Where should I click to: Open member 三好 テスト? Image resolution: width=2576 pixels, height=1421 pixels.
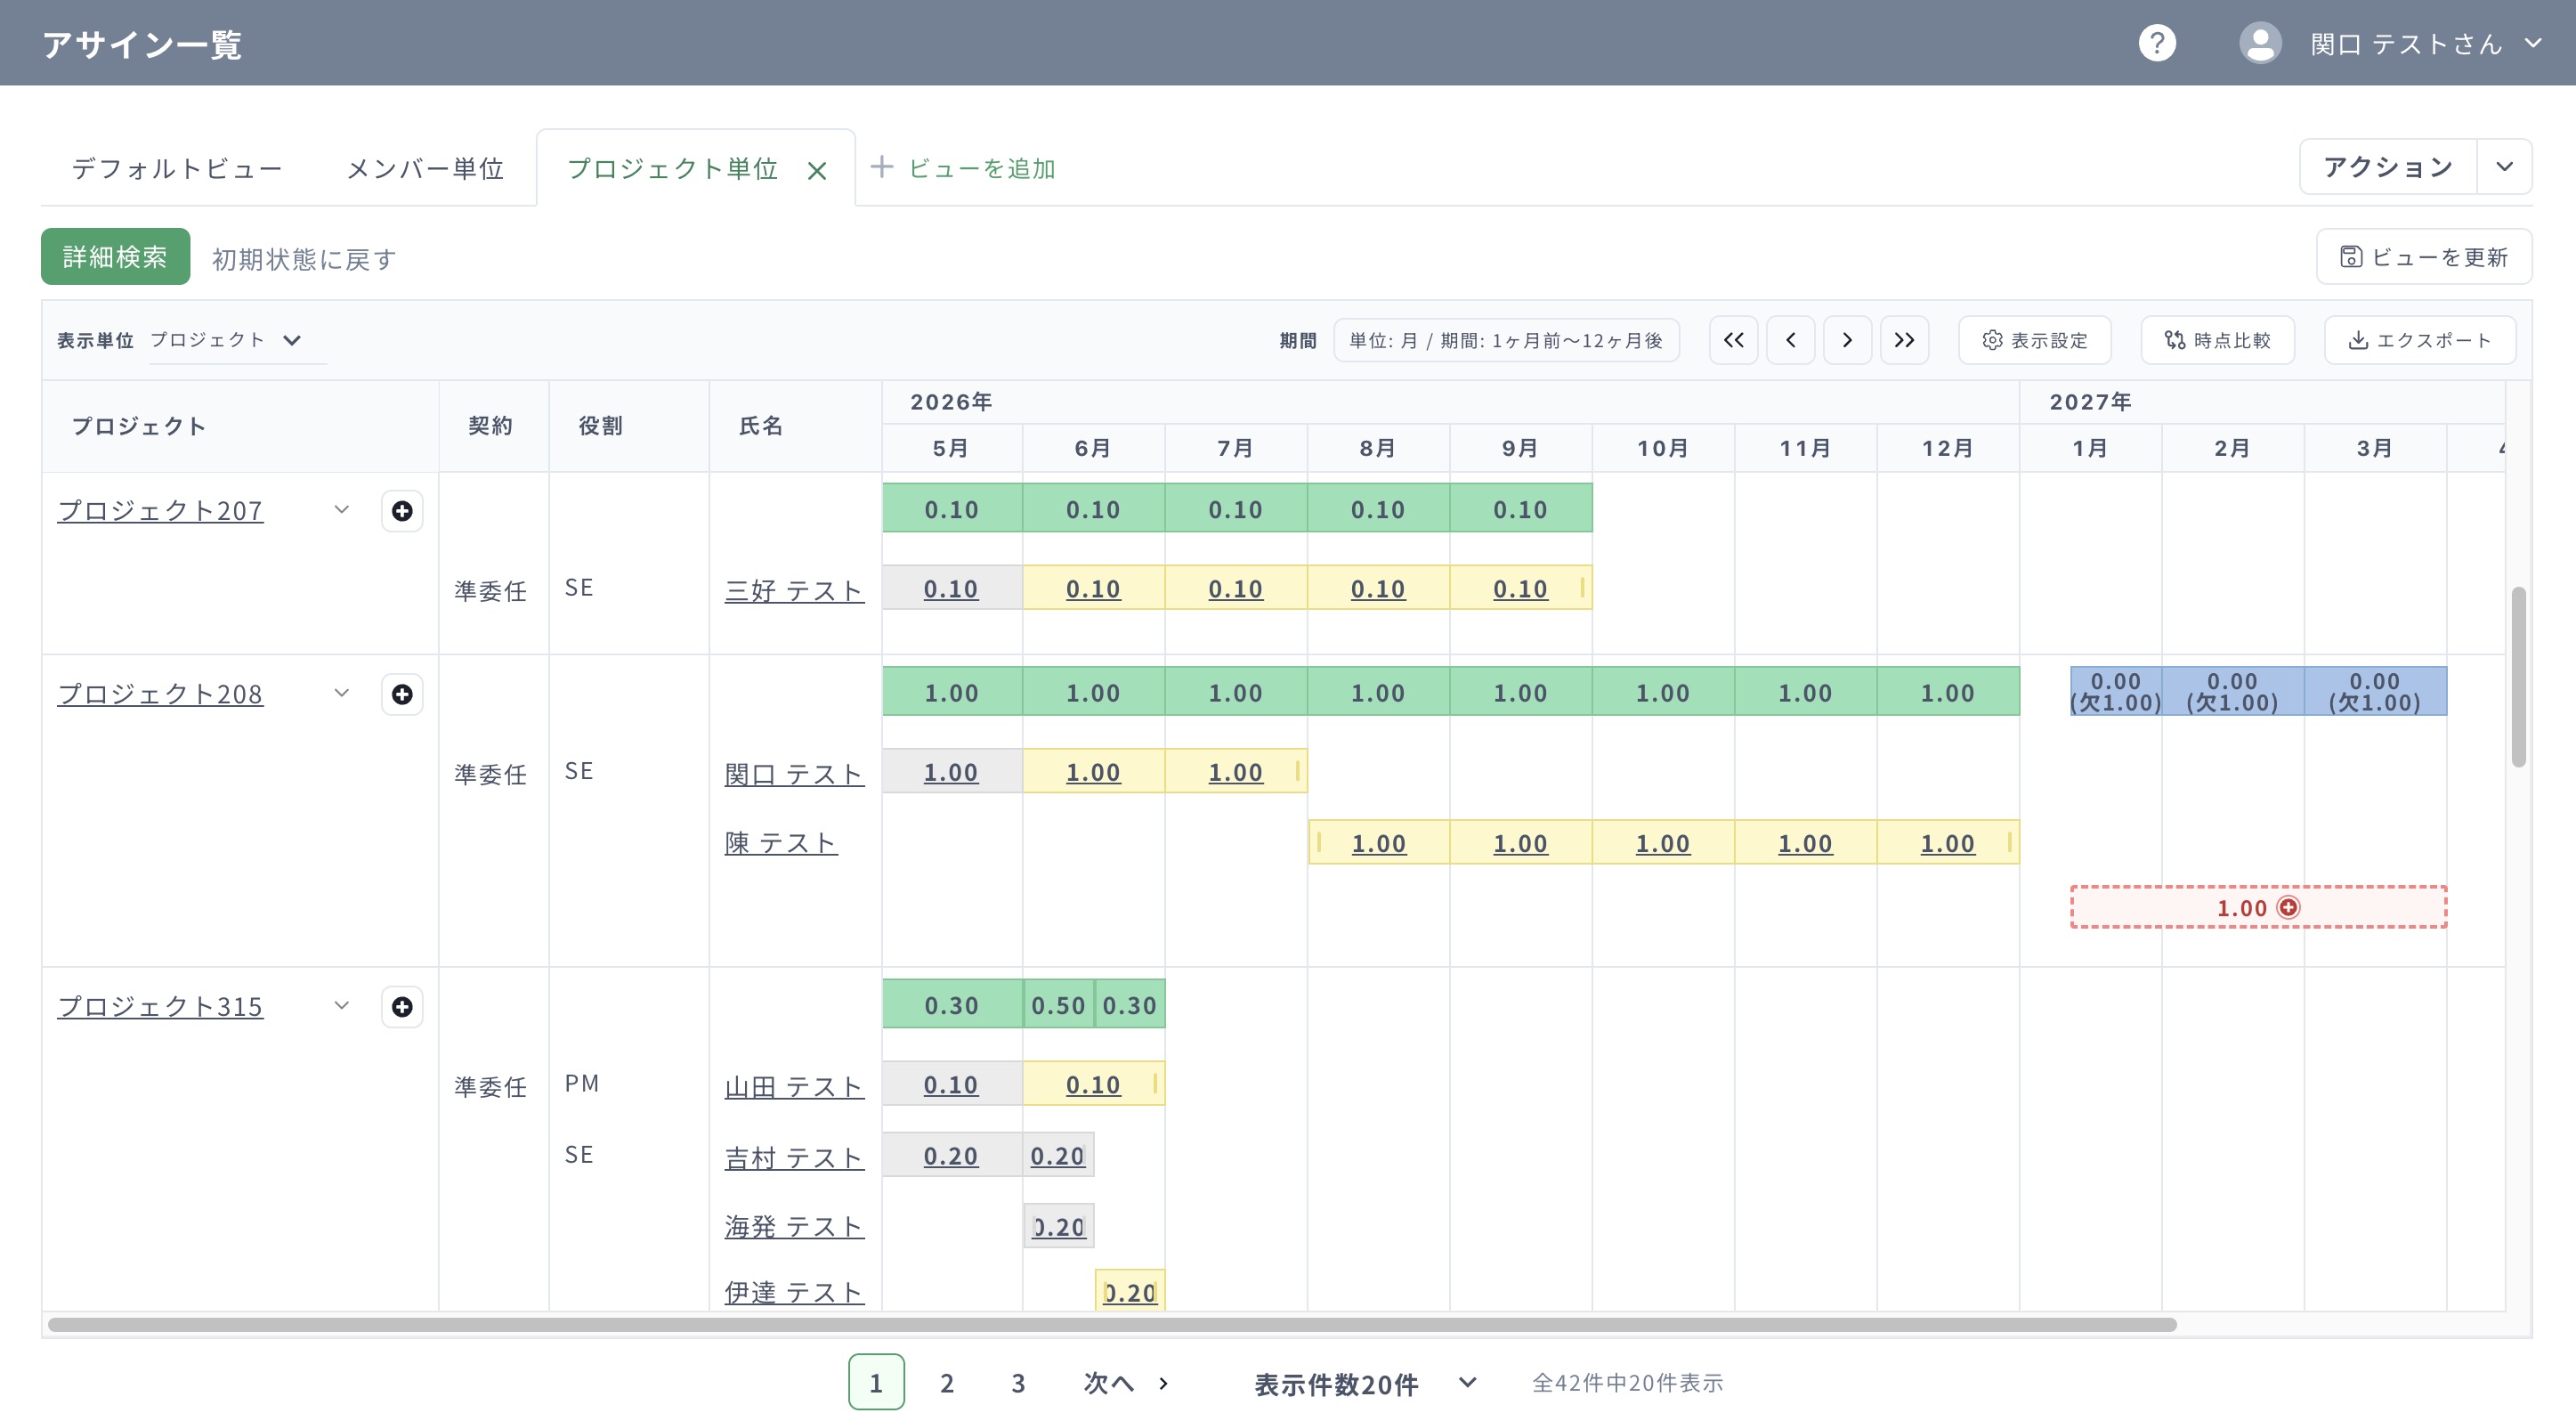pos(794,590)
